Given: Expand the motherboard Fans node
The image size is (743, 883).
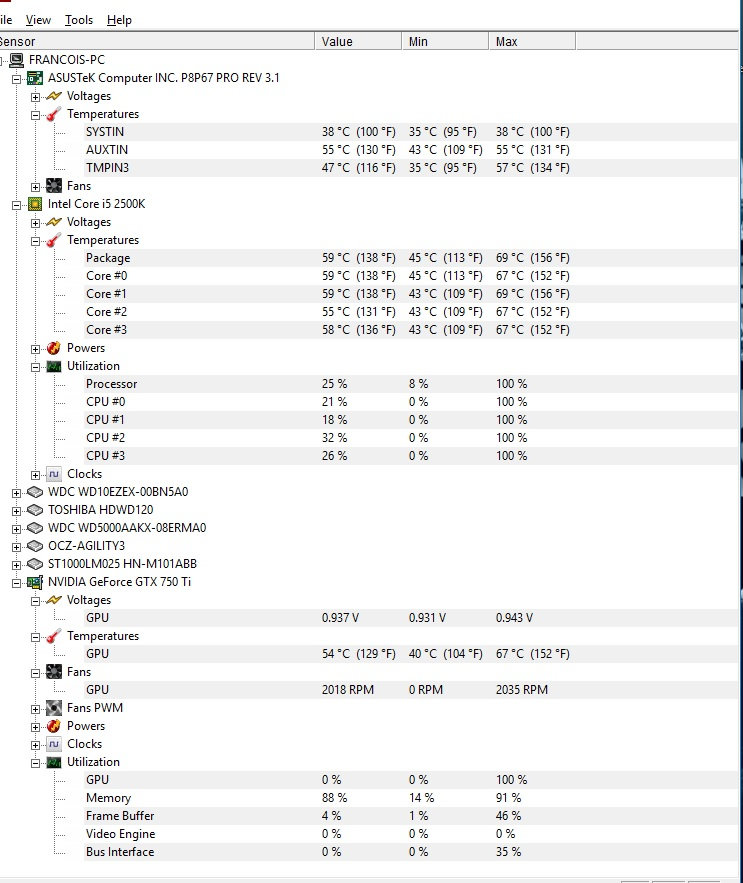Looking at the screenshot, I should [x=35, y=186].
